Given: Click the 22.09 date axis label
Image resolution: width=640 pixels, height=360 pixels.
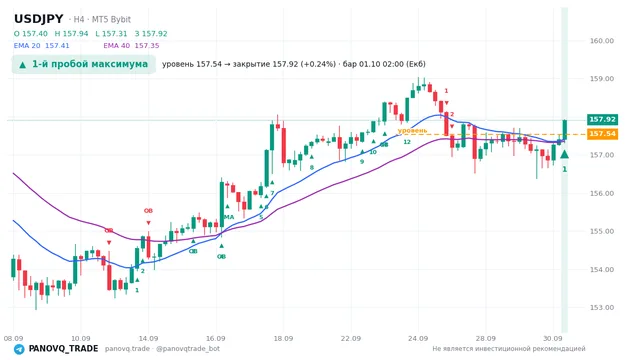Looking at the screenshot, I should pyautogui.click(x=351, y=338).
